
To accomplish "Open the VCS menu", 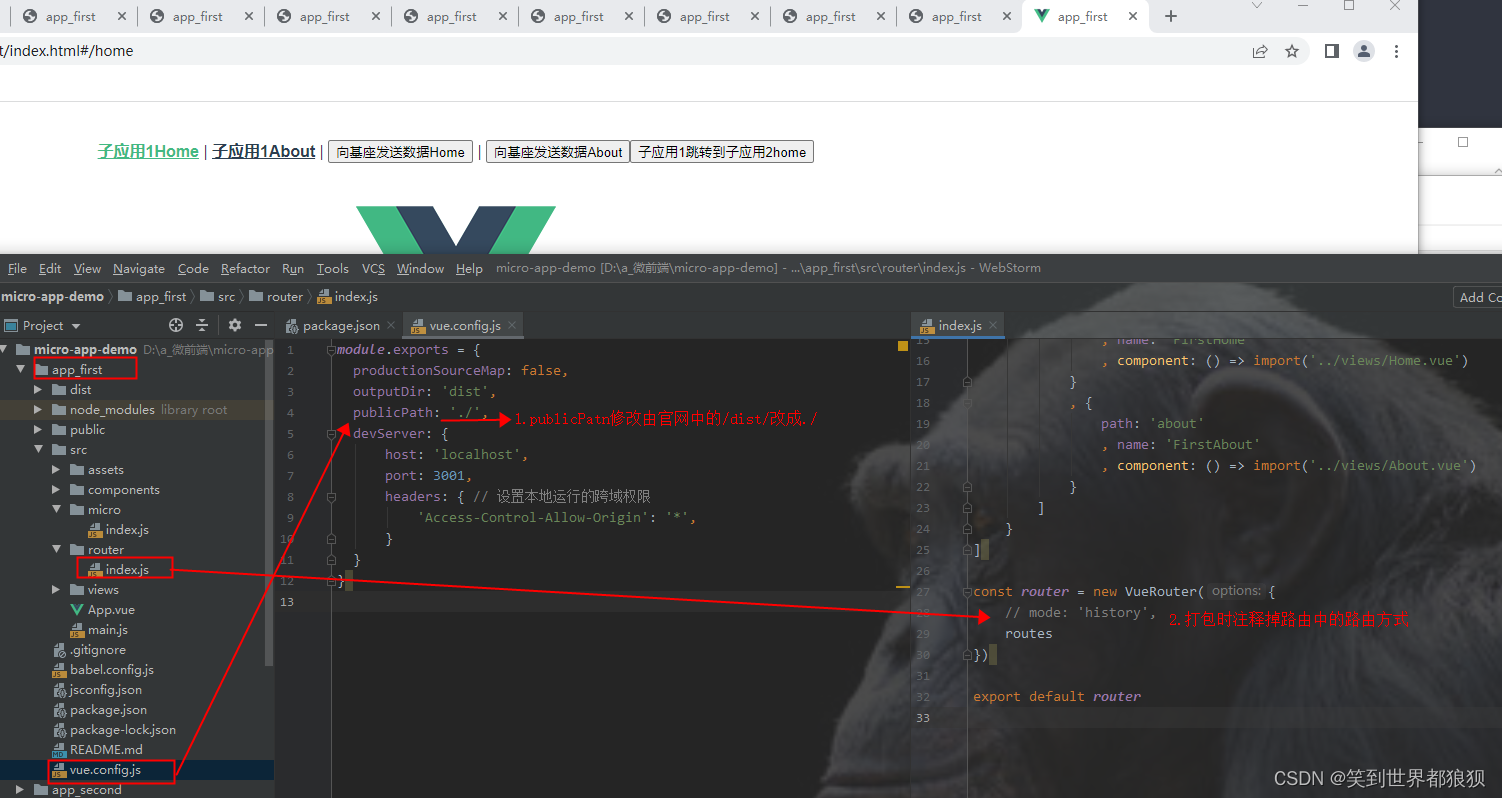I will [373, 268].
